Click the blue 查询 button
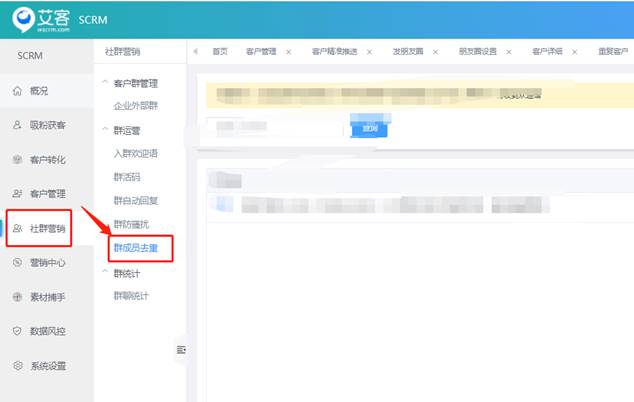 click(368, 129)
